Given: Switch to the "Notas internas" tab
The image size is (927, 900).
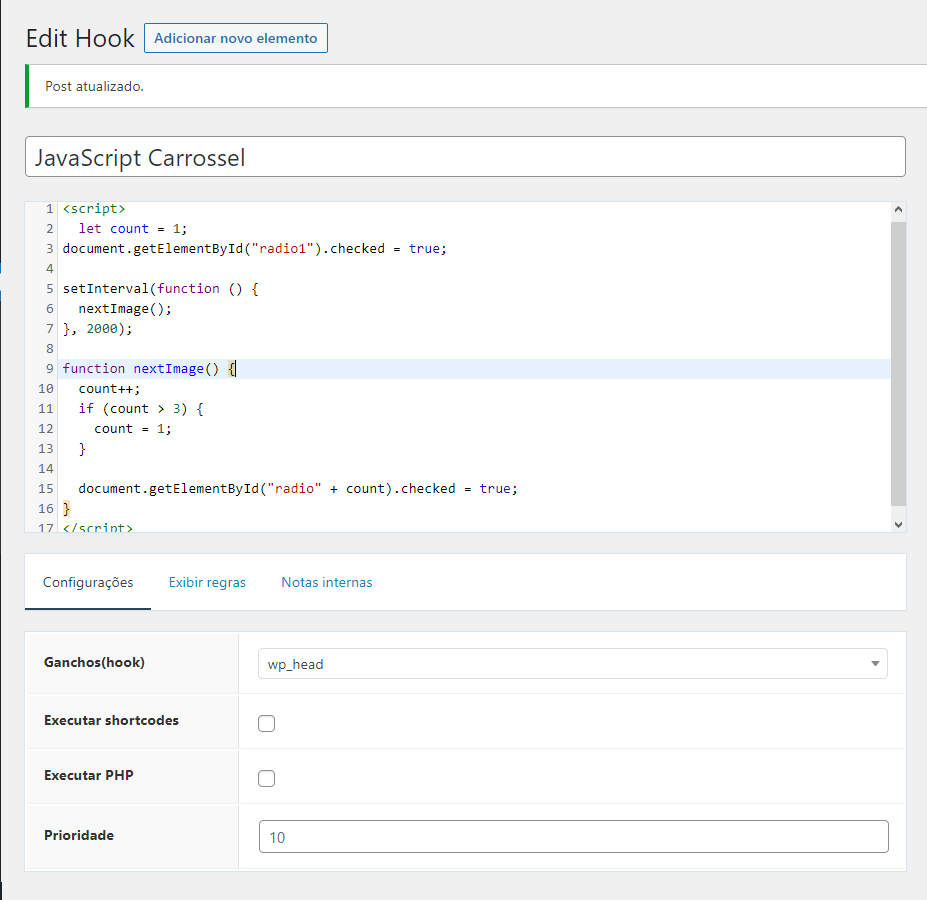Looking at the screenshot, I should (x=326, y=581).
